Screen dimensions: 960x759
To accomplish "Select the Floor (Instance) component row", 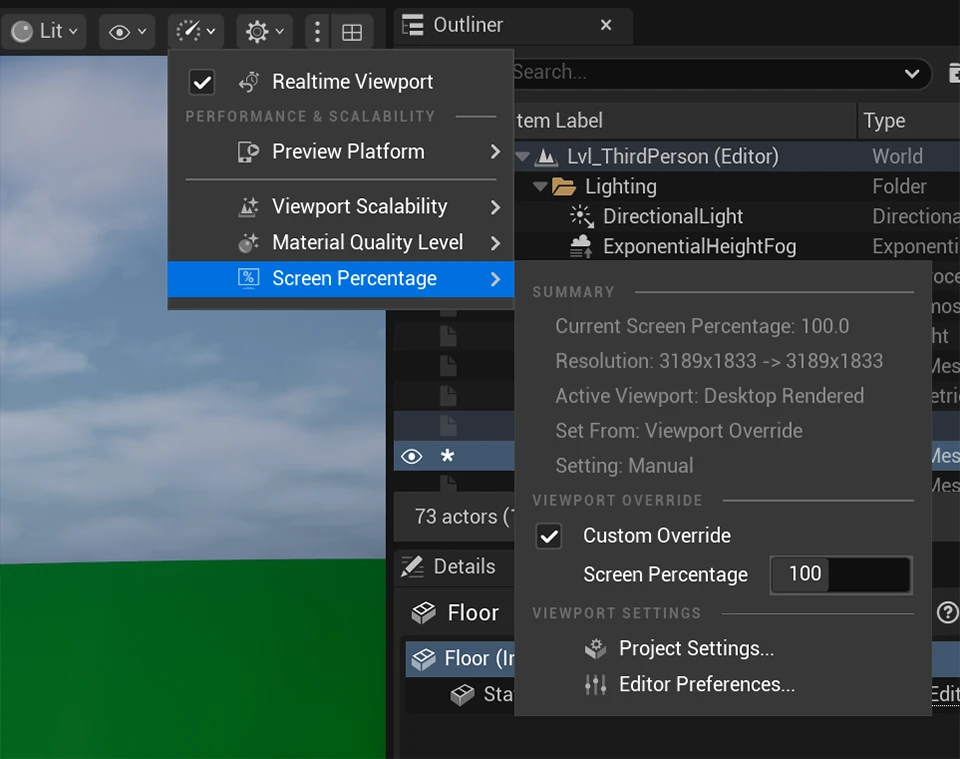I will click(460, 659).
